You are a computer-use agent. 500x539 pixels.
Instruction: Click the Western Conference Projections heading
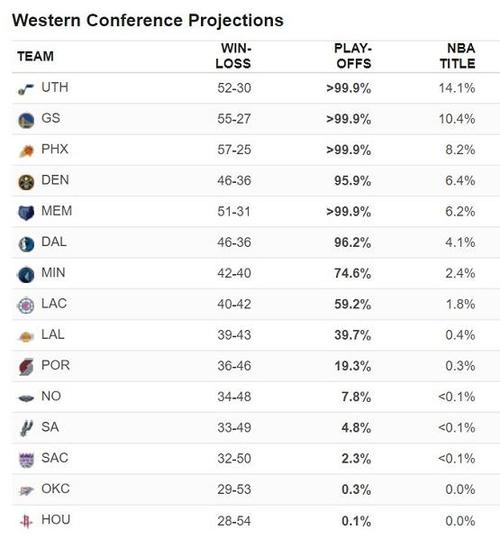[x=148, y=20]
